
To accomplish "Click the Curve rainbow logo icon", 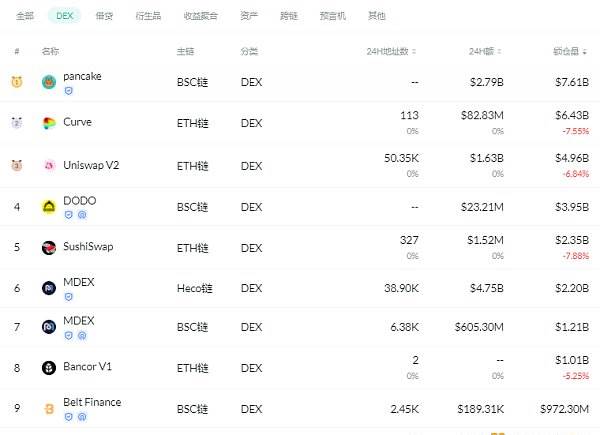I will (49, 123).
